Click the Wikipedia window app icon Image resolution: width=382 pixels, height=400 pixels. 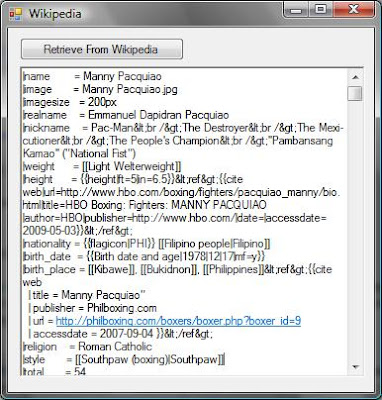coord(16,14)
